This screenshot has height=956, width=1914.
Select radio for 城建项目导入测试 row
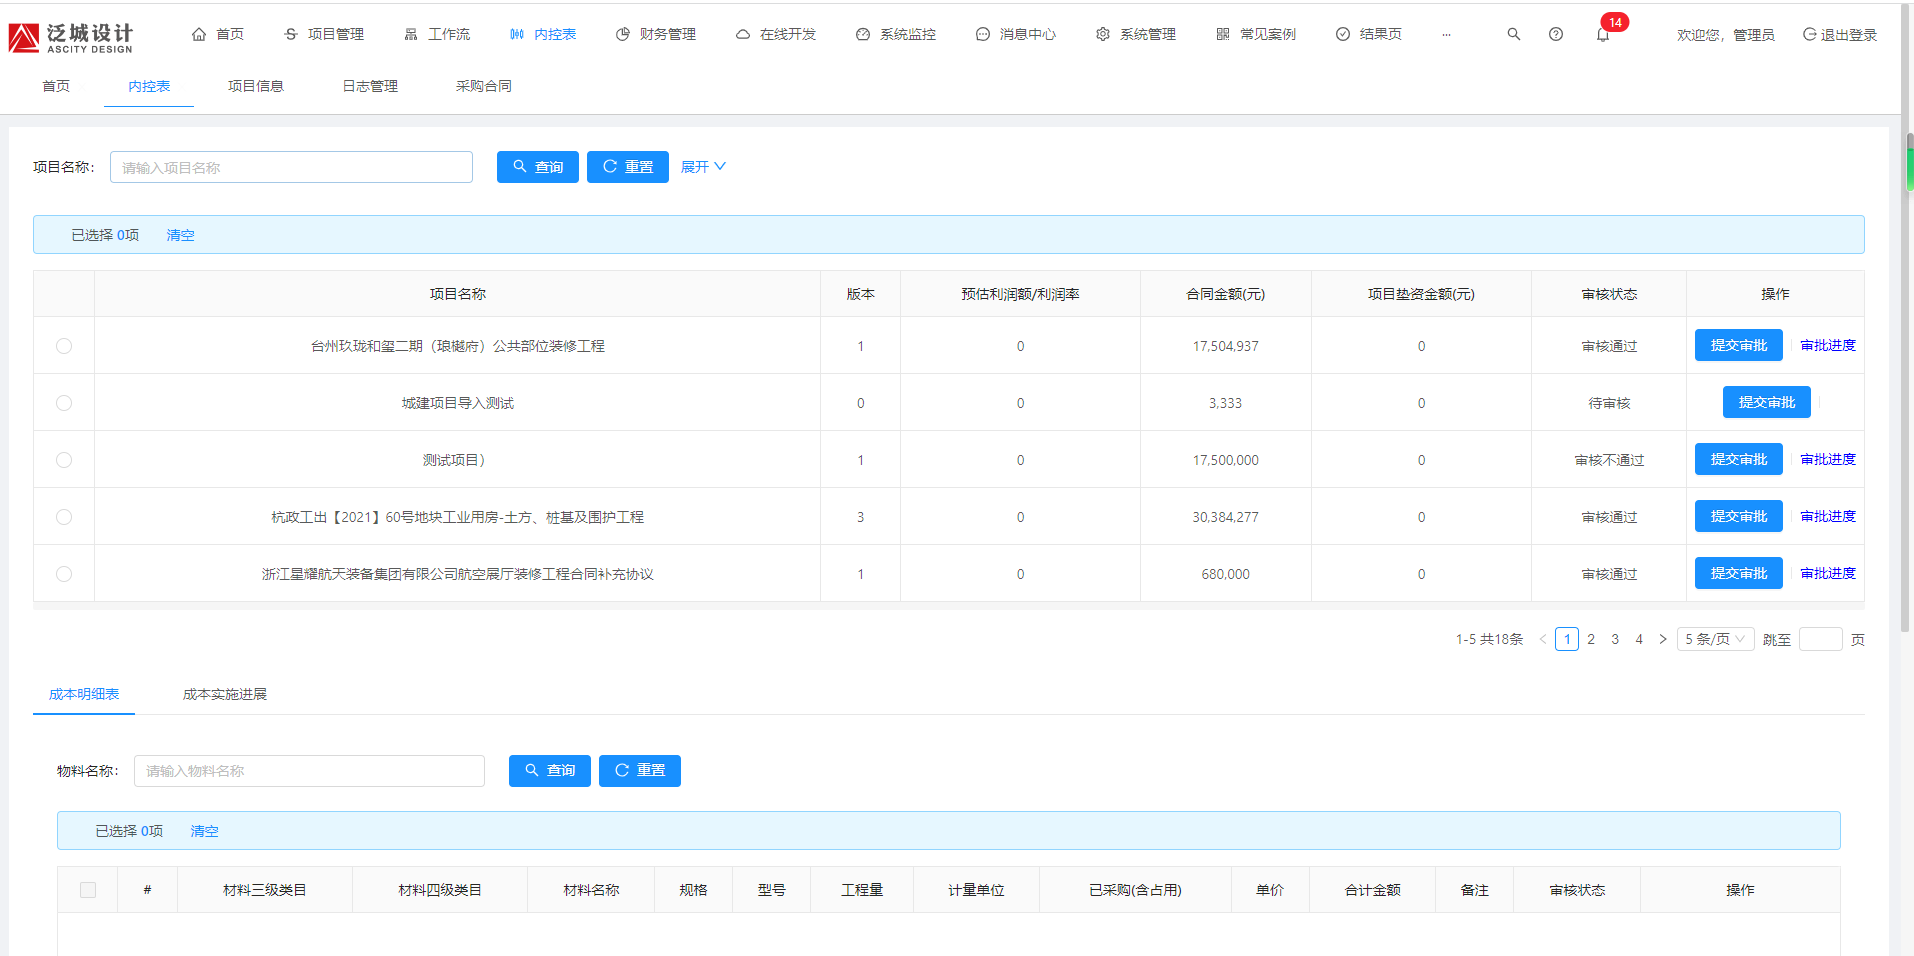pyautogui.click(x=64, y=403)
